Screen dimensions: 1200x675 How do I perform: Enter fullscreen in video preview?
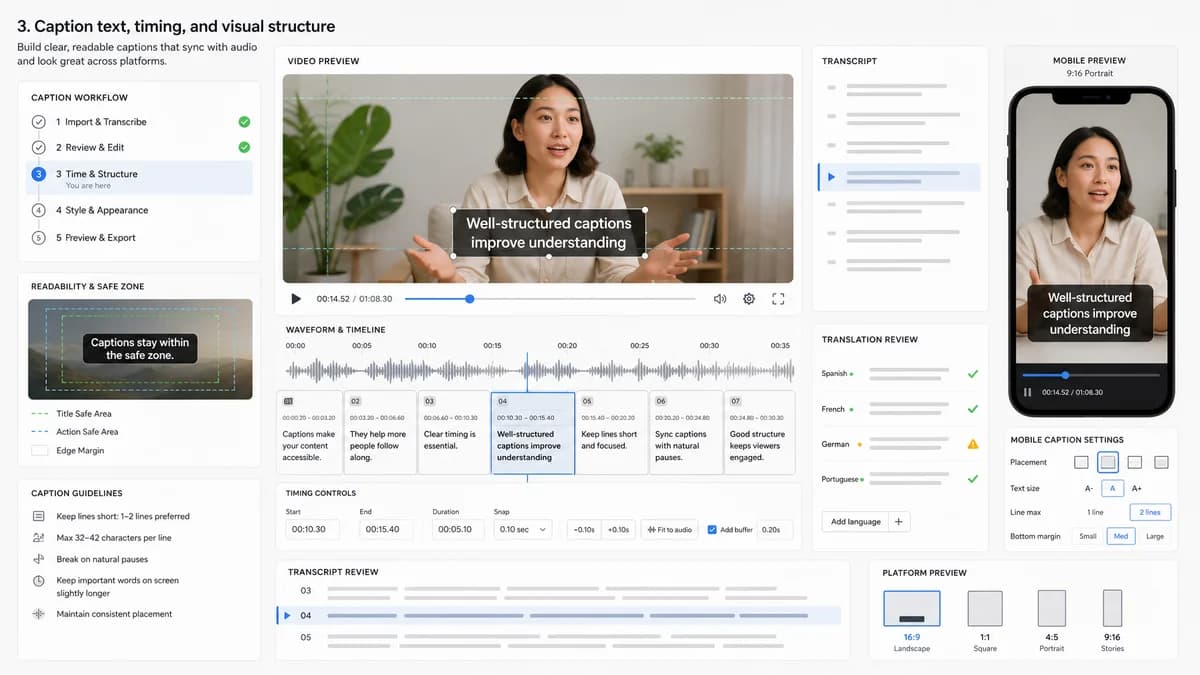point(779,298)
